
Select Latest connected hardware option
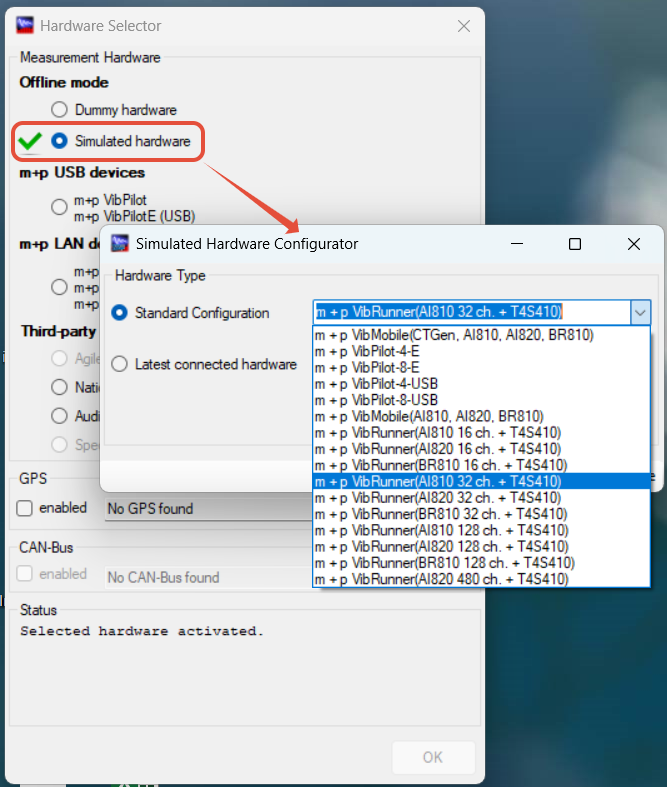119,364
